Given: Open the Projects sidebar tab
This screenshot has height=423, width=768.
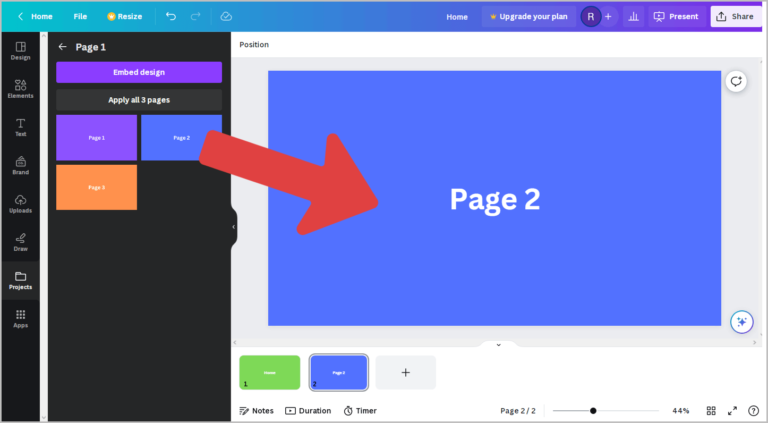Looking at the screenshot, I should 20,281.
